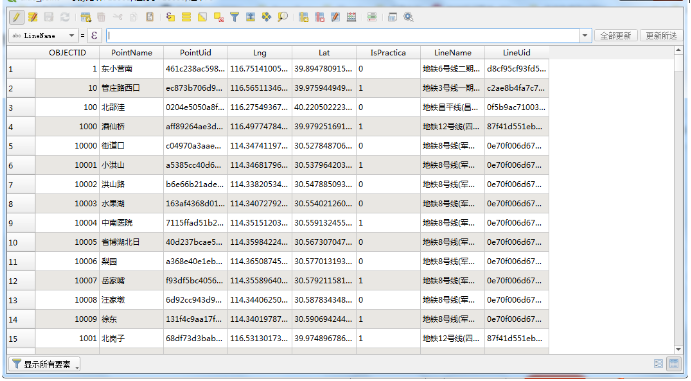Select row header 1
The height and width of the screenshot is (381, 691).
[21, 69]
